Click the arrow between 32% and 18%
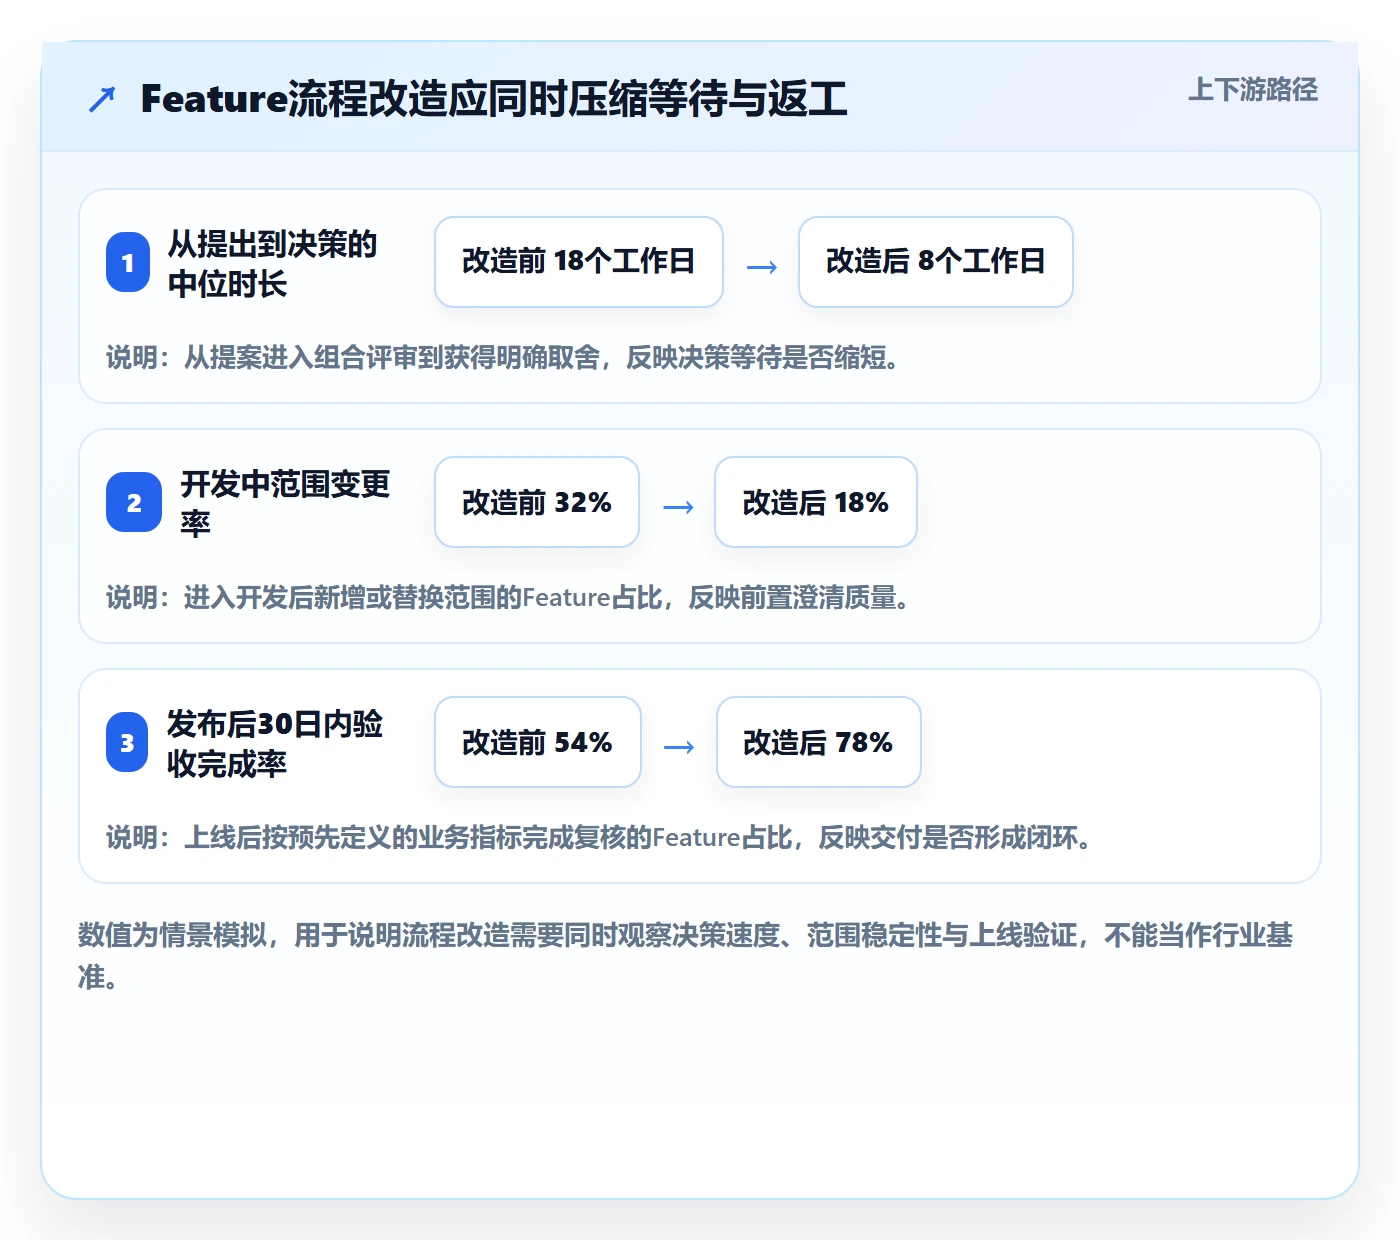The height and width of the screenshot is (1240, 1400). click(x=678, y=507)
